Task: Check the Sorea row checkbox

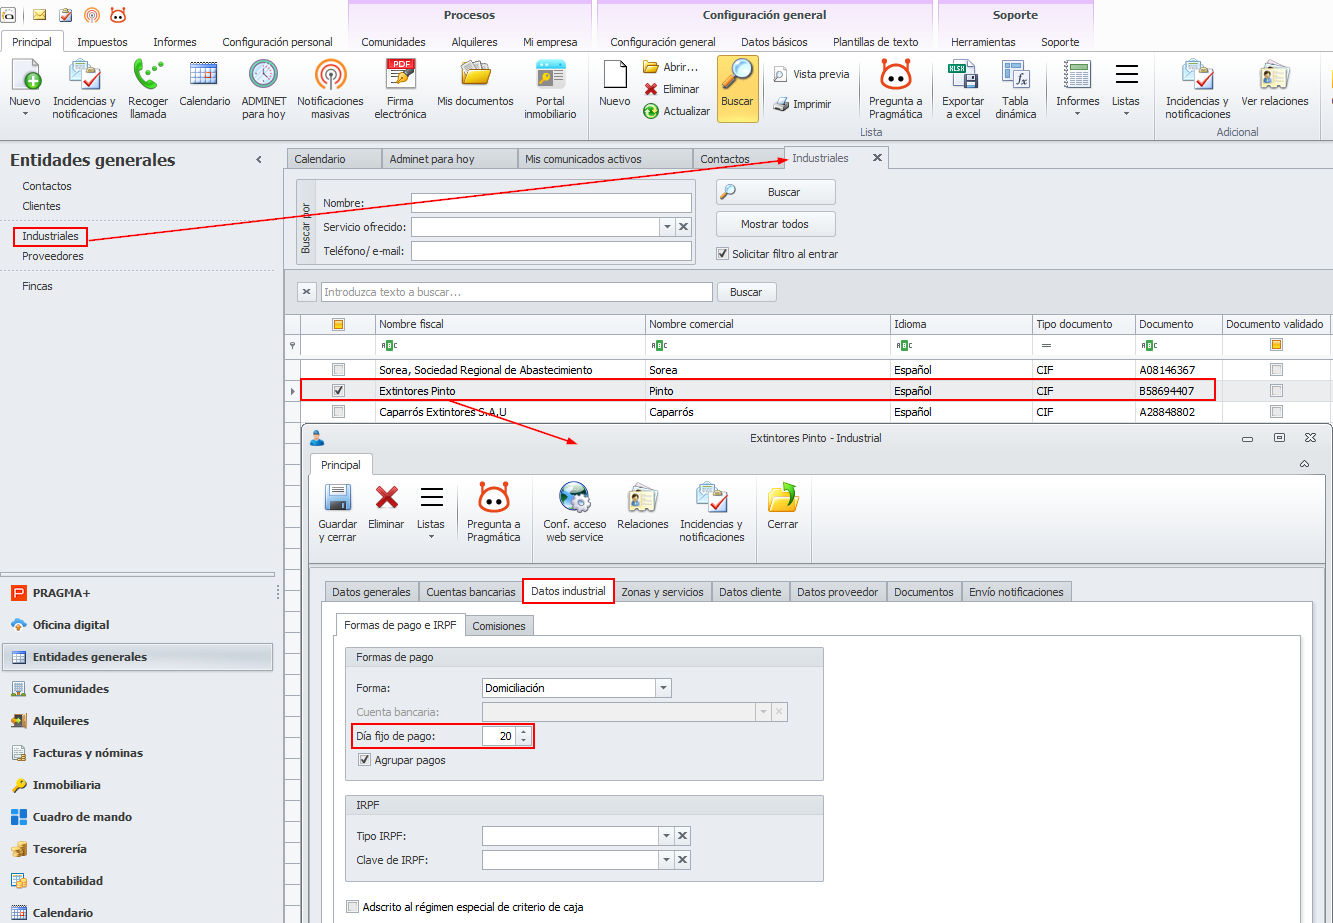Action: 338,370
